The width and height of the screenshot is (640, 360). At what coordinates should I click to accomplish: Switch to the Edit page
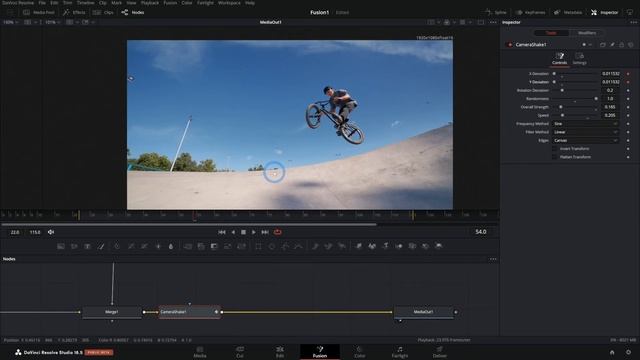pyautogui.click(x=280, y=352)
